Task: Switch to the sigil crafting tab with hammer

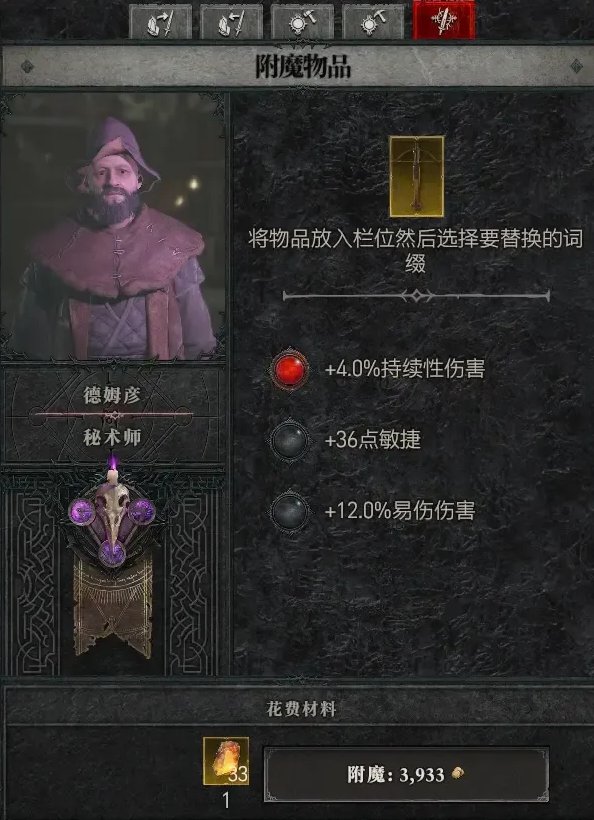Action: [x=302, y=22]
